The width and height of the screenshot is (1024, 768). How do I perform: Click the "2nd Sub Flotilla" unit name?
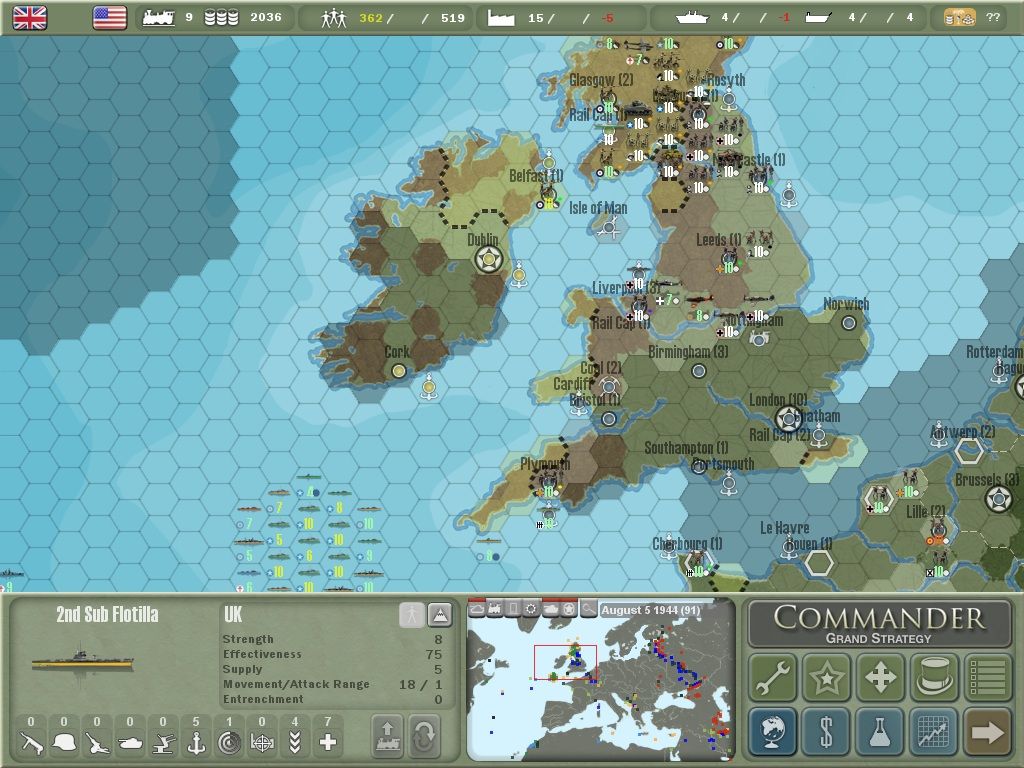pyautogui.click(x=107, y=615)
